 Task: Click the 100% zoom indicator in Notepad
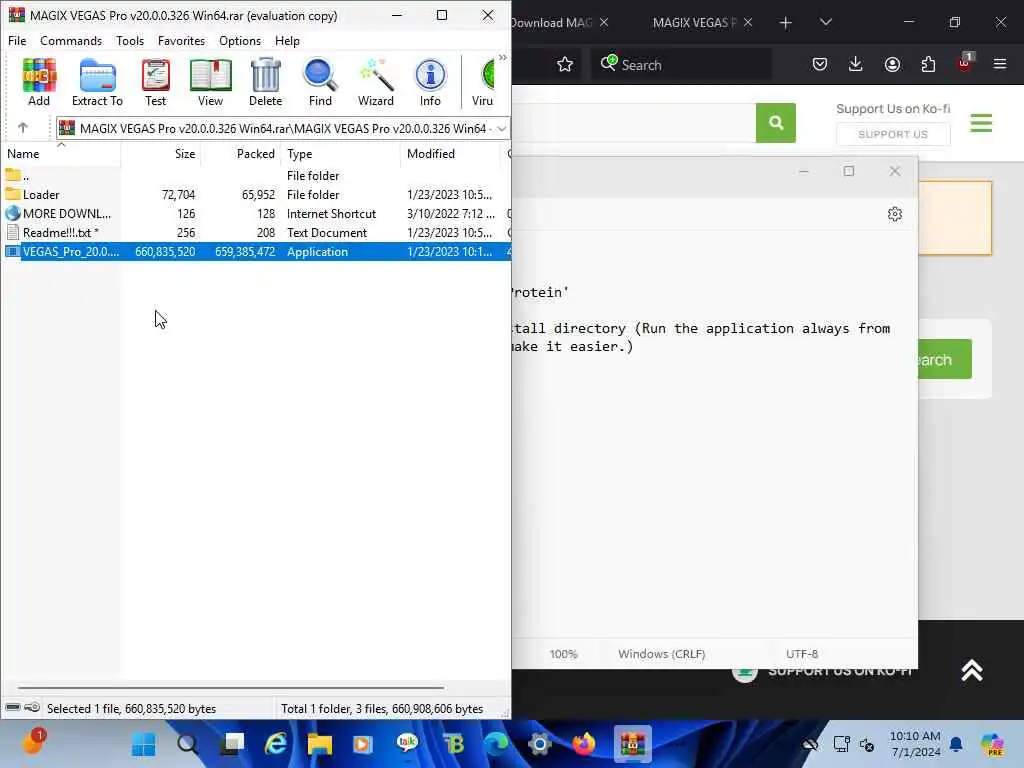click(564, 654)
